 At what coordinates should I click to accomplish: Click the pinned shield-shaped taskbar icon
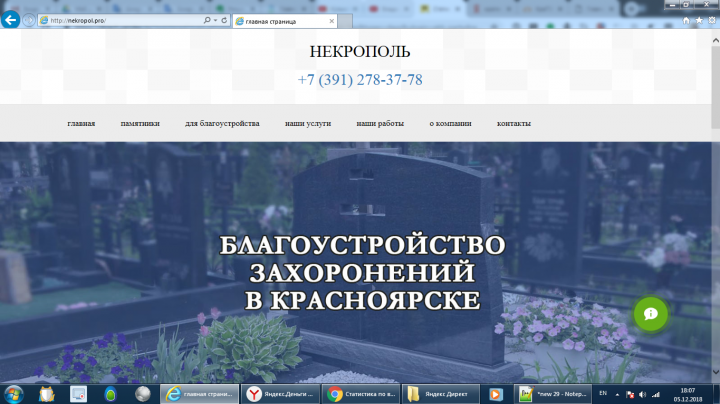tap(46, 394)
